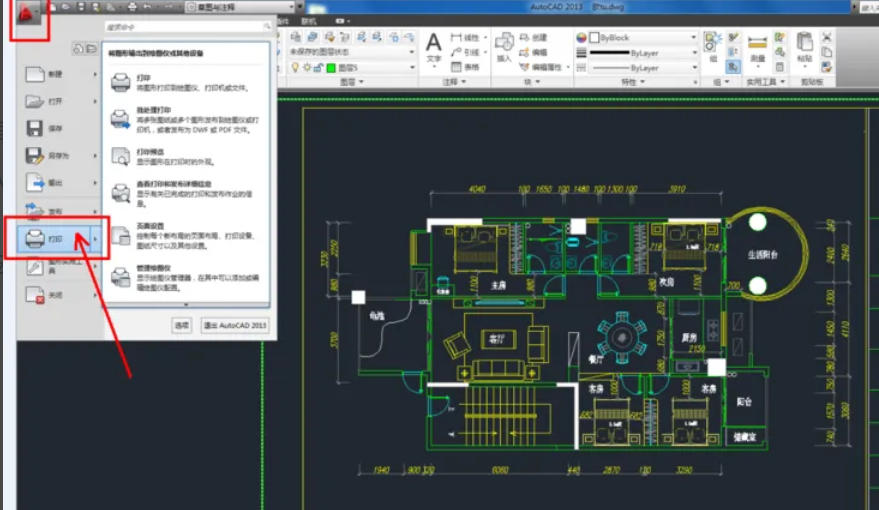Screen dimensions: 879x510
Task: Toggle the layer lightbulb on/off icon
Action: [294, 68]
